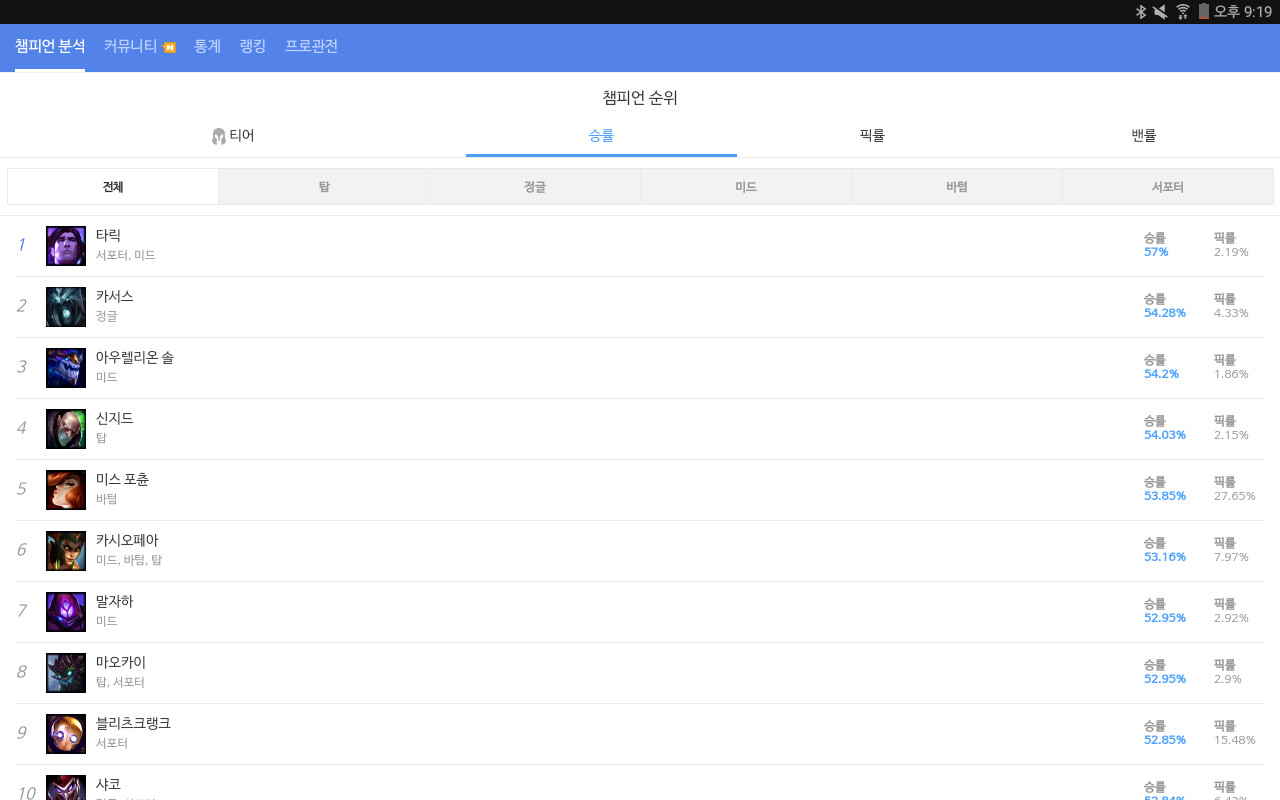Filter by 전체 positions

pos(113,187)
